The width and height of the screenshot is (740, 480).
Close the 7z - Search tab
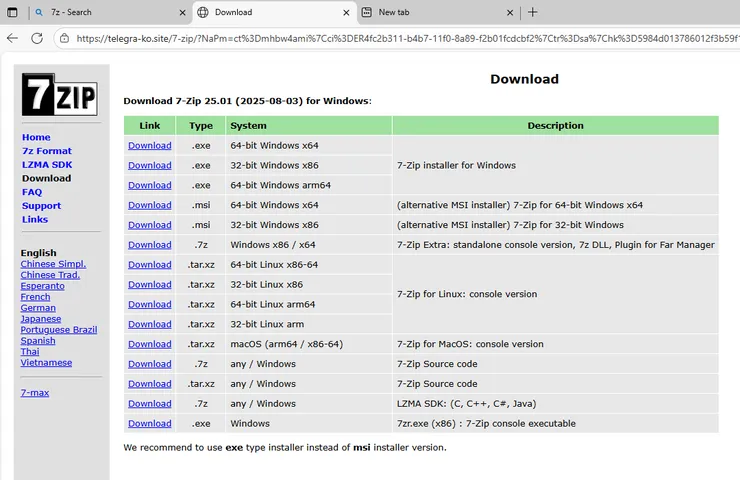(182, 13)
